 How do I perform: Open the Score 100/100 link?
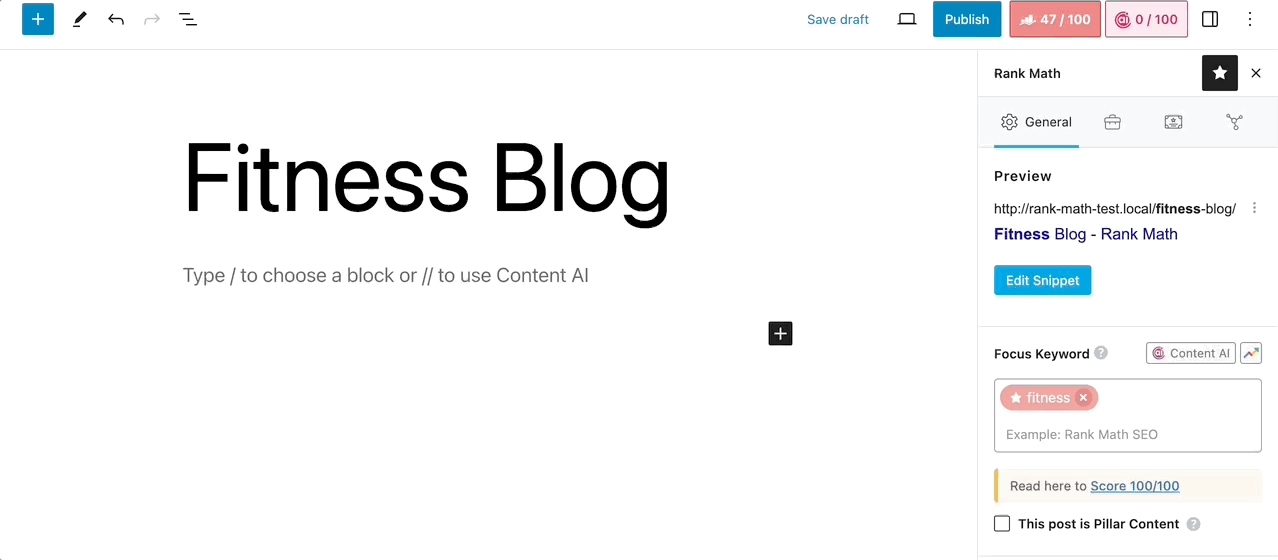pos(1134,486)
